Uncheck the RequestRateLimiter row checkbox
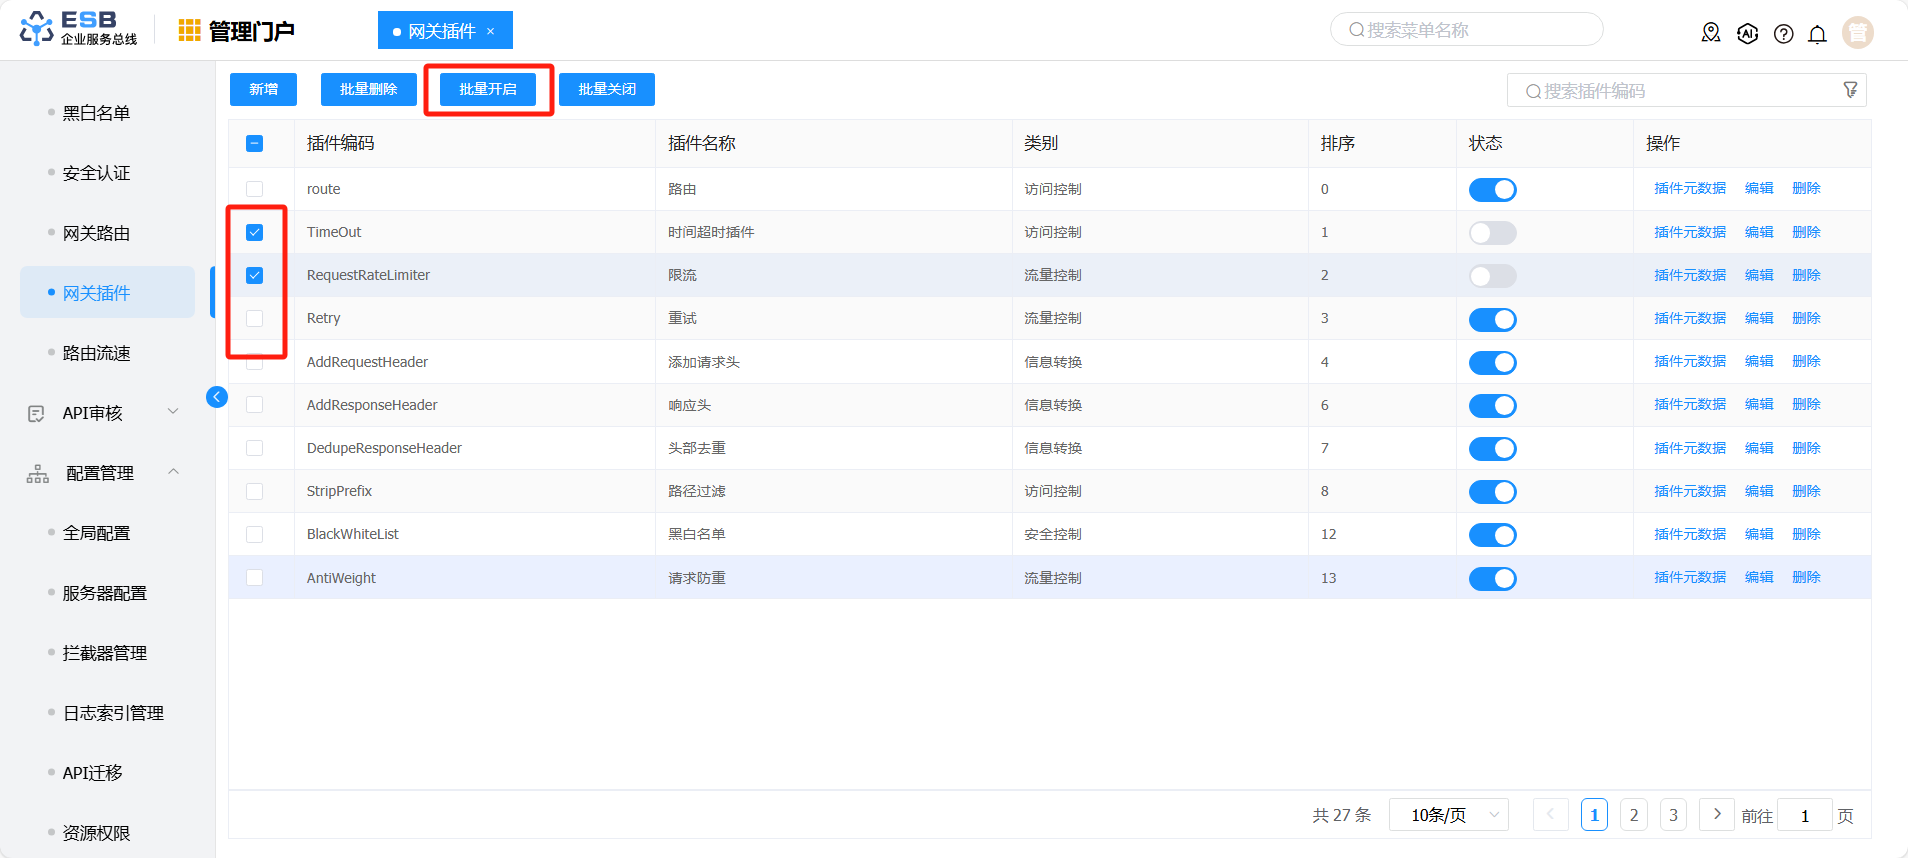 [255, 276]
